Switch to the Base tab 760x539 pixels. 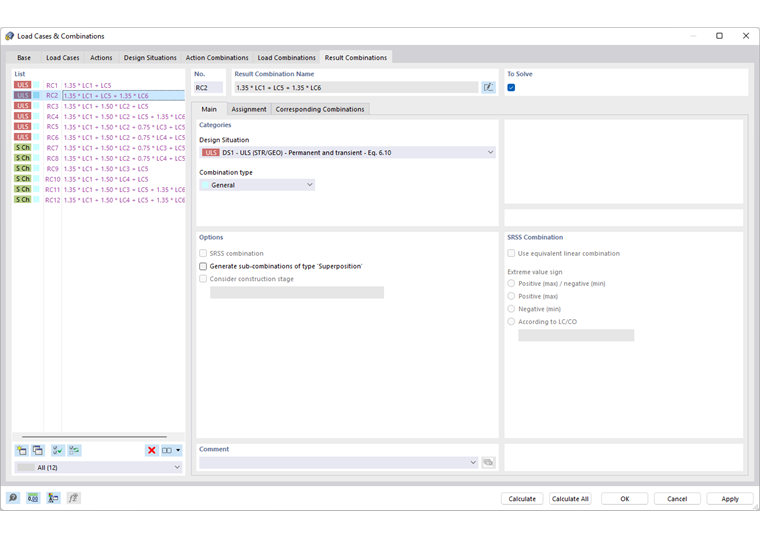24,57
